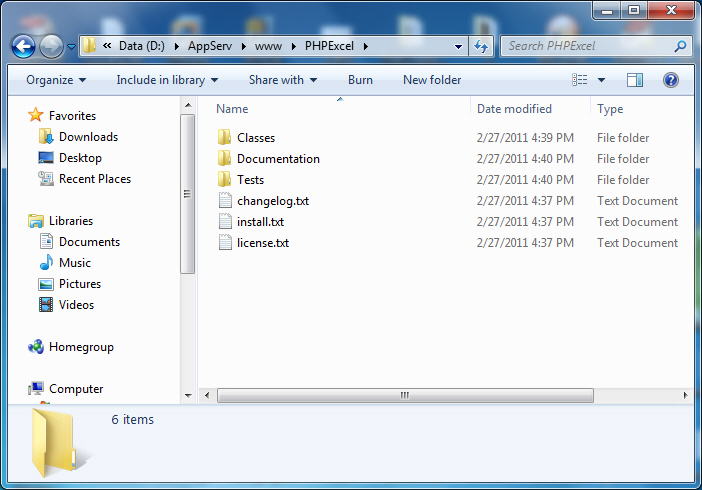Click the PHPExcel breadcrumb

click(329, 46)
